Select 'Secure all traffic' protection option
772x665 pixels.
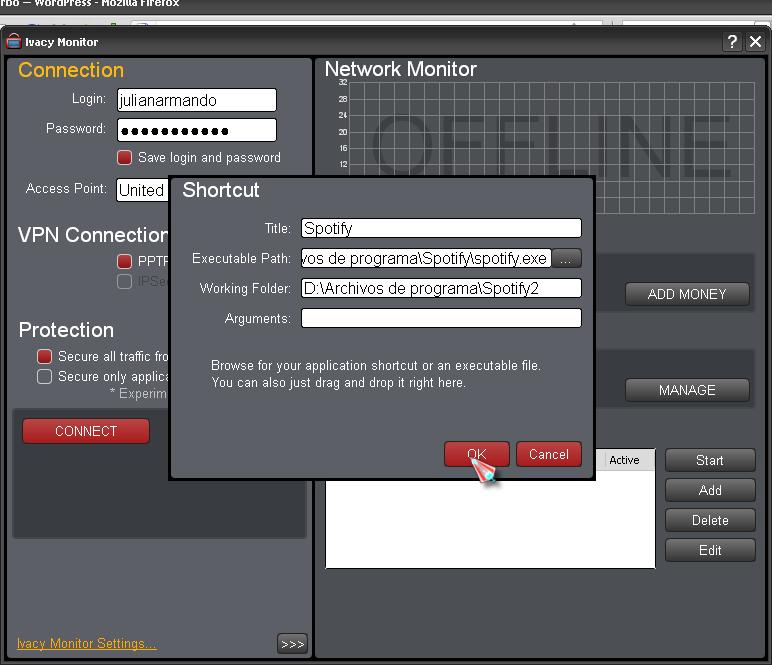[x=44, y=356]
